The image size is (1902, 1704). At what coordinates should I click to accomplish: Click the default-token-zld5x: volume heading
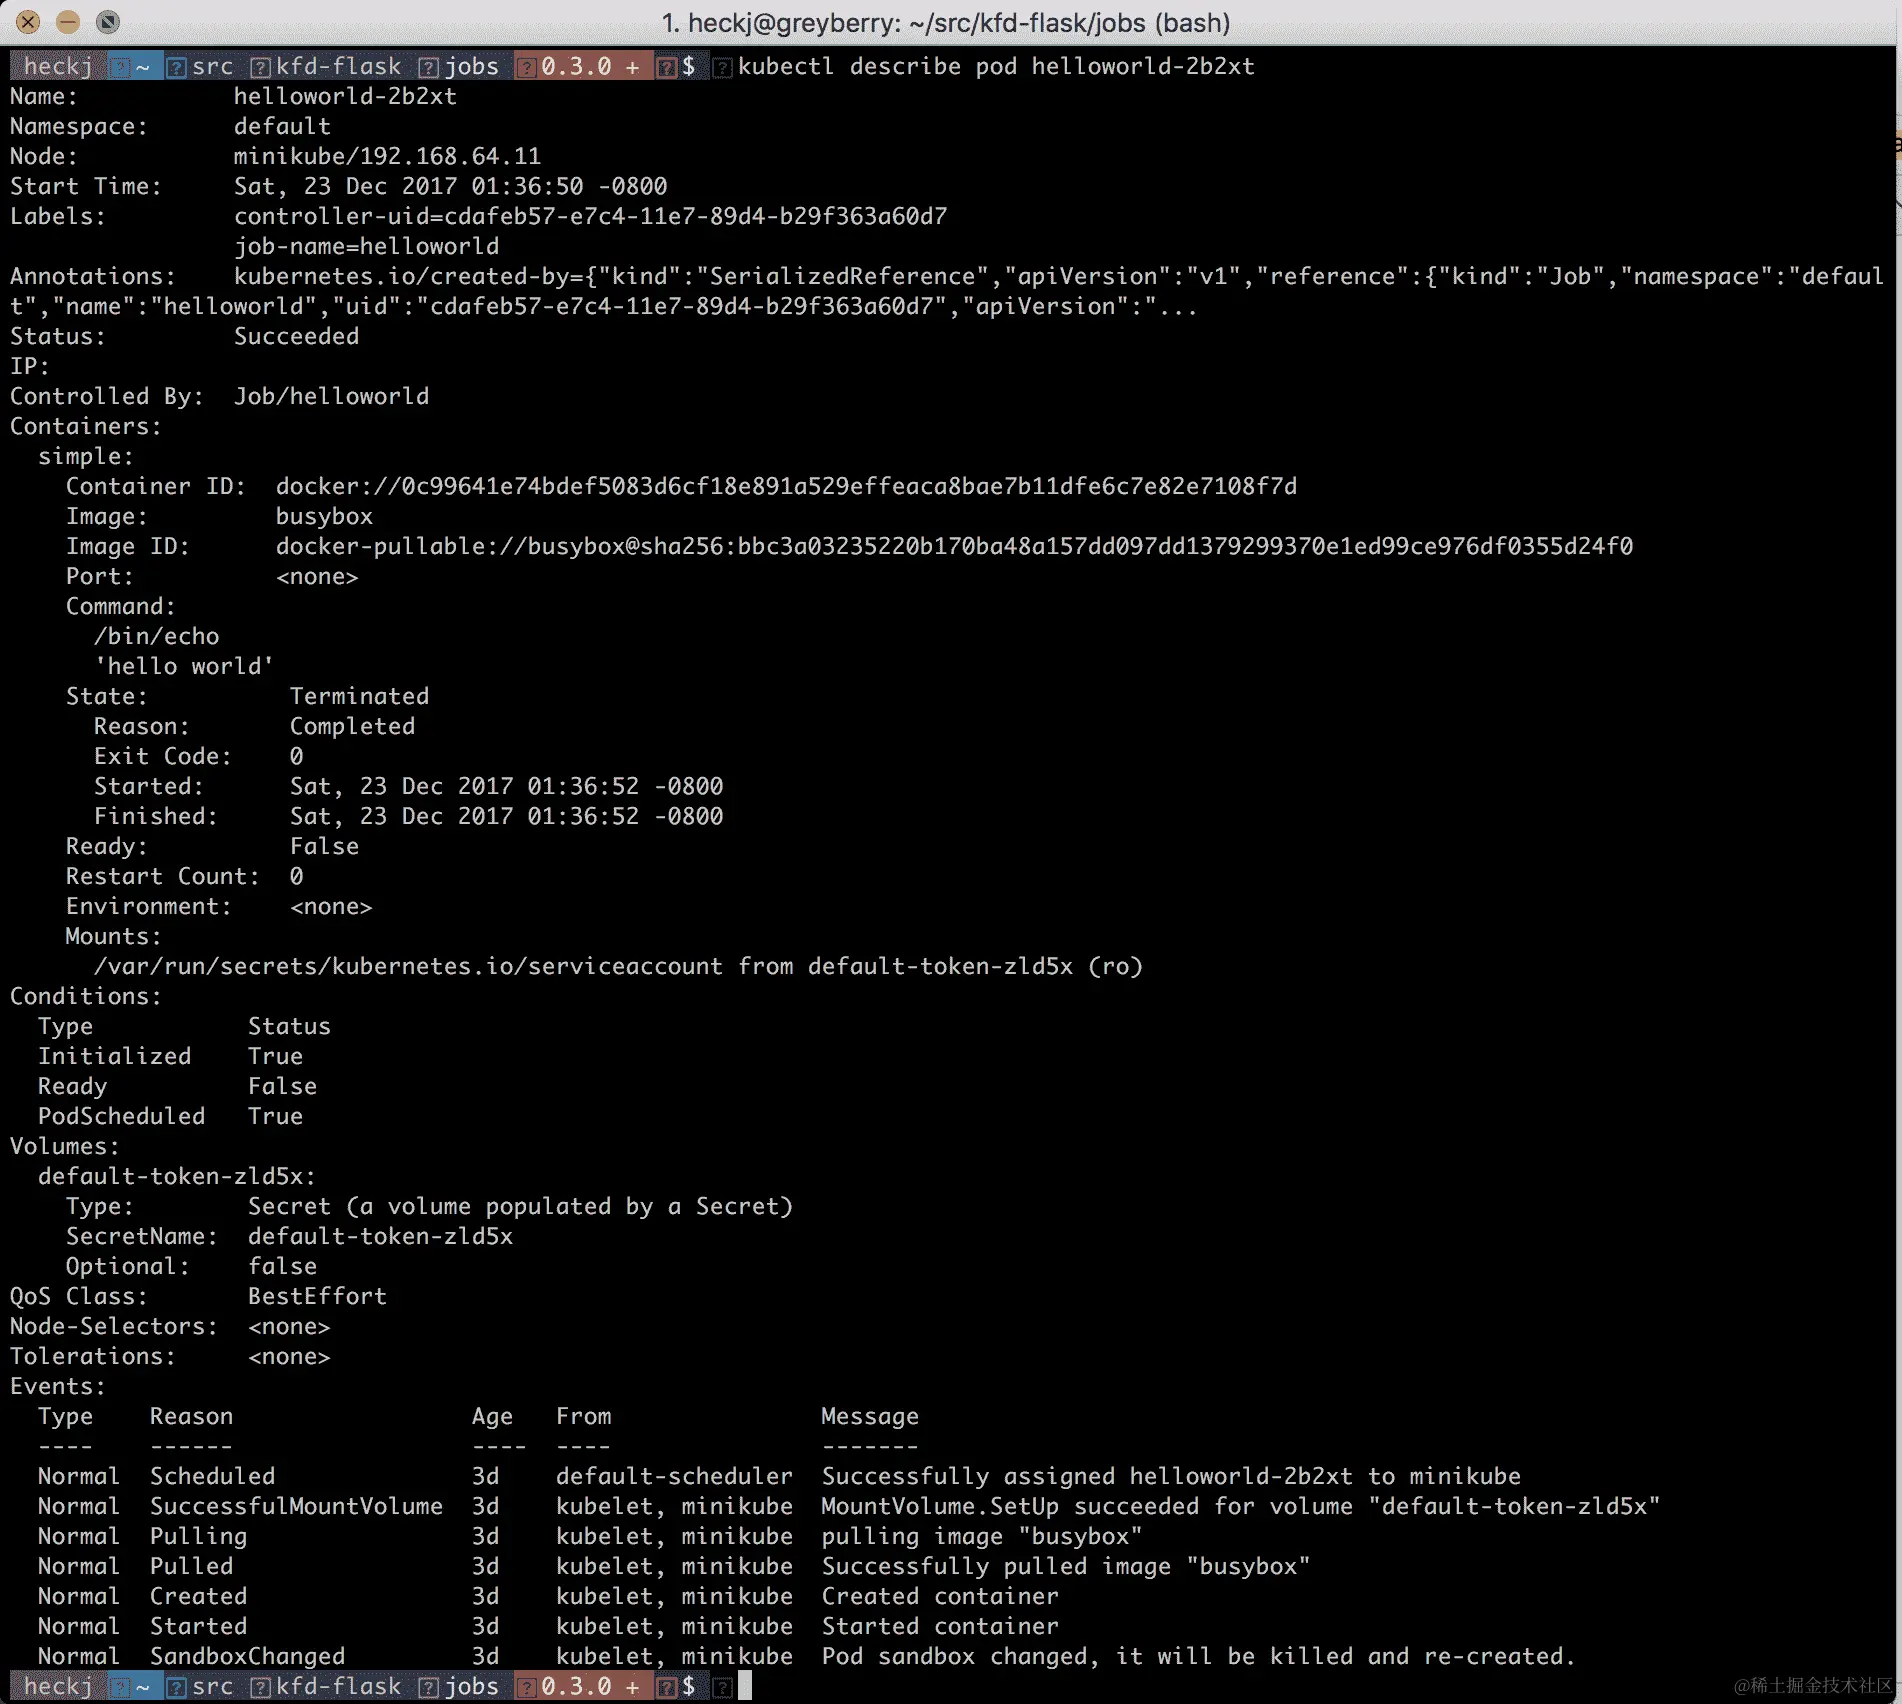(177, 1176)
